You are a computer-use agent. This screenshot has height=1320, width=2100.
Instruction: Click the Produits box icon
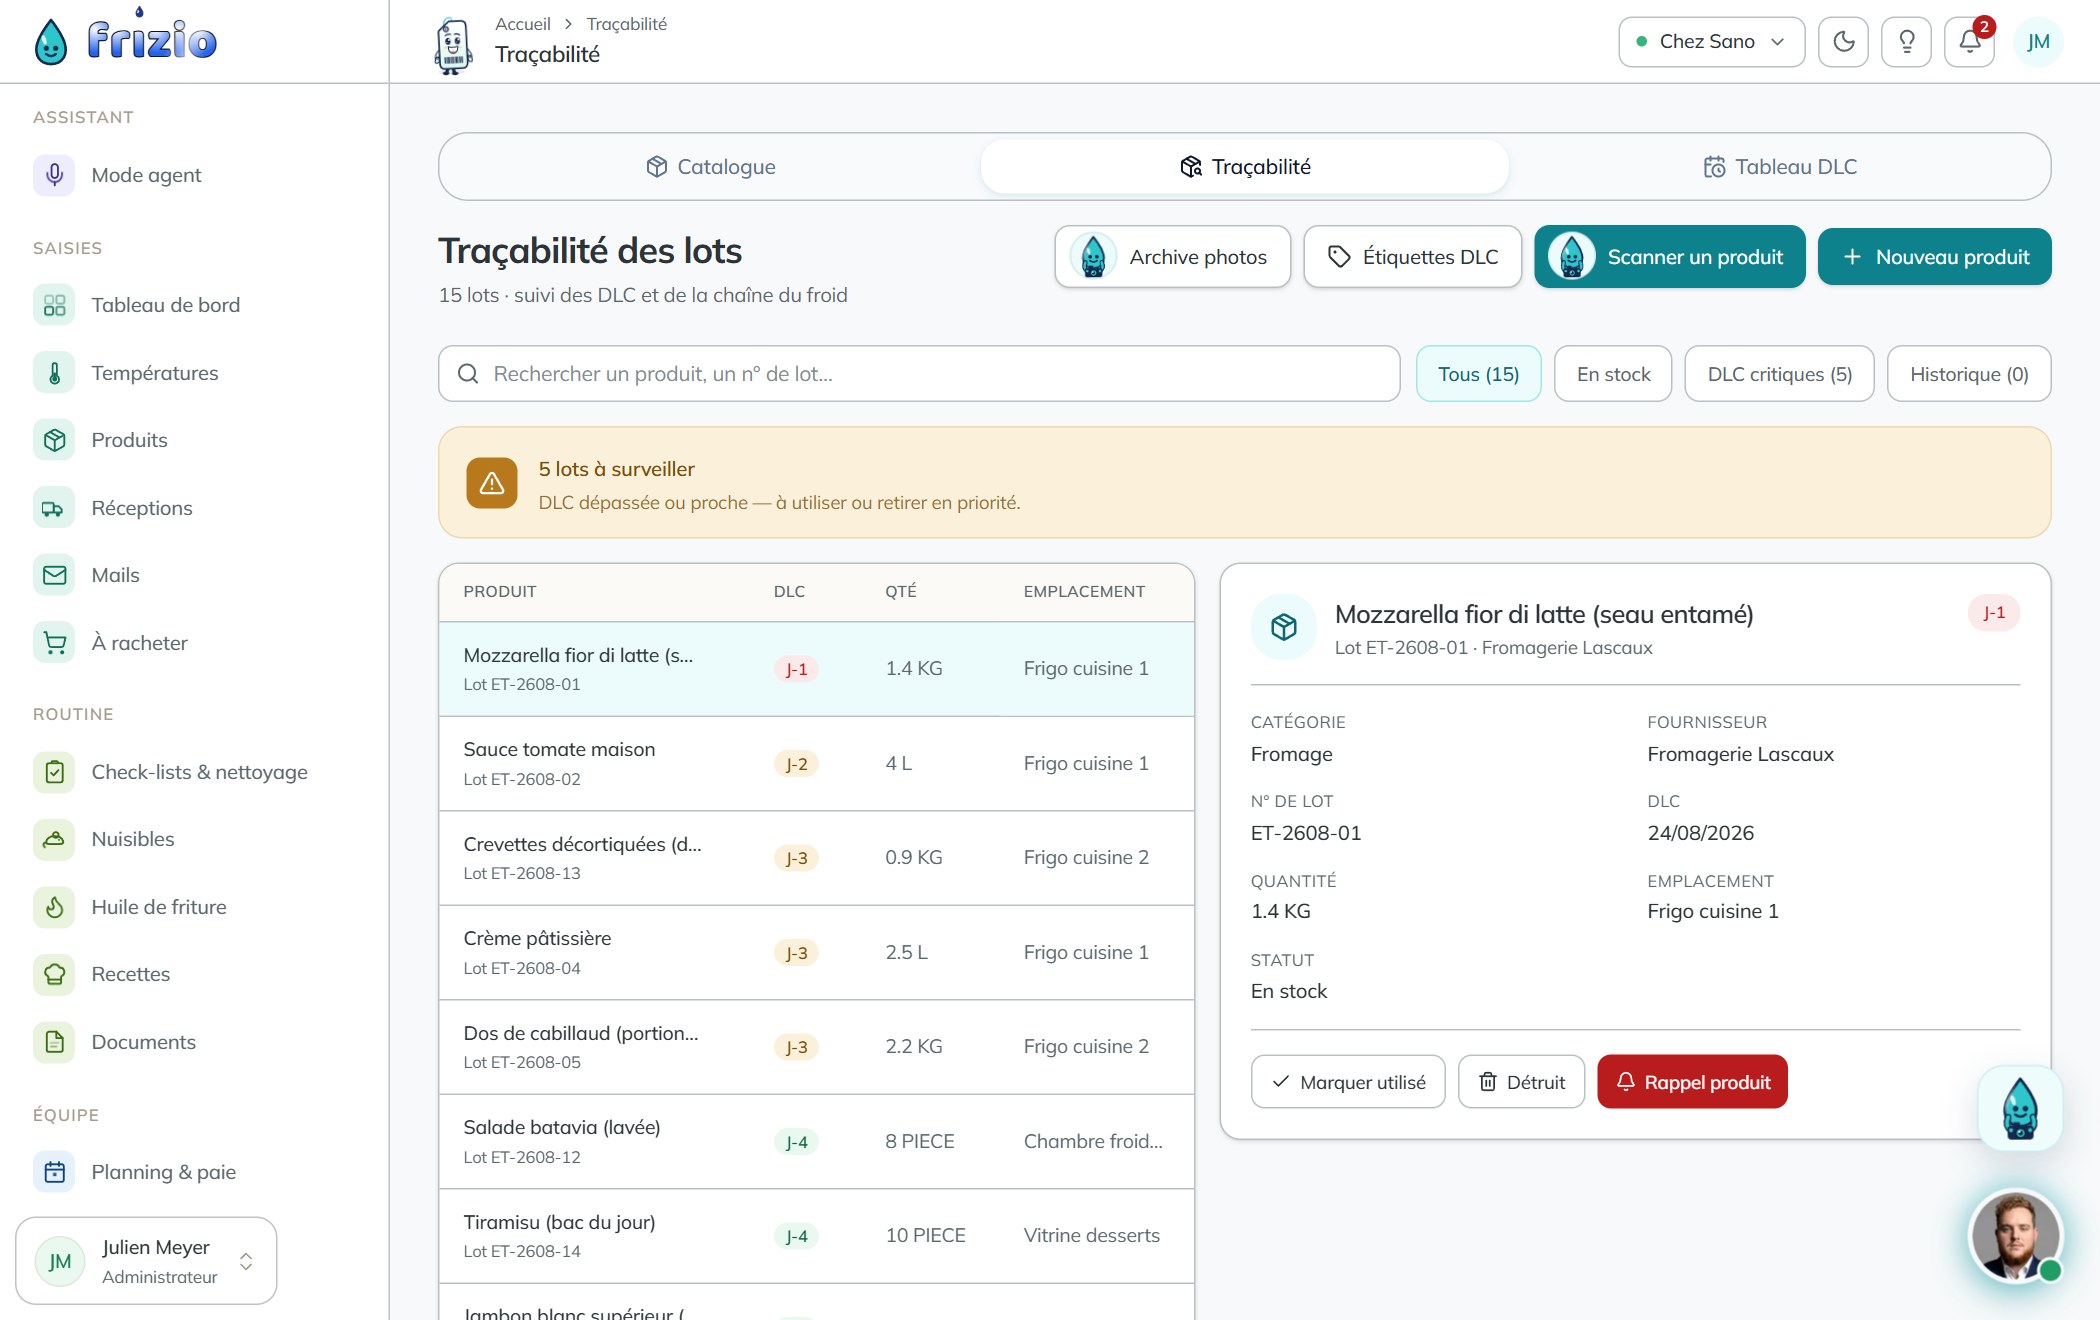point(54,440)
